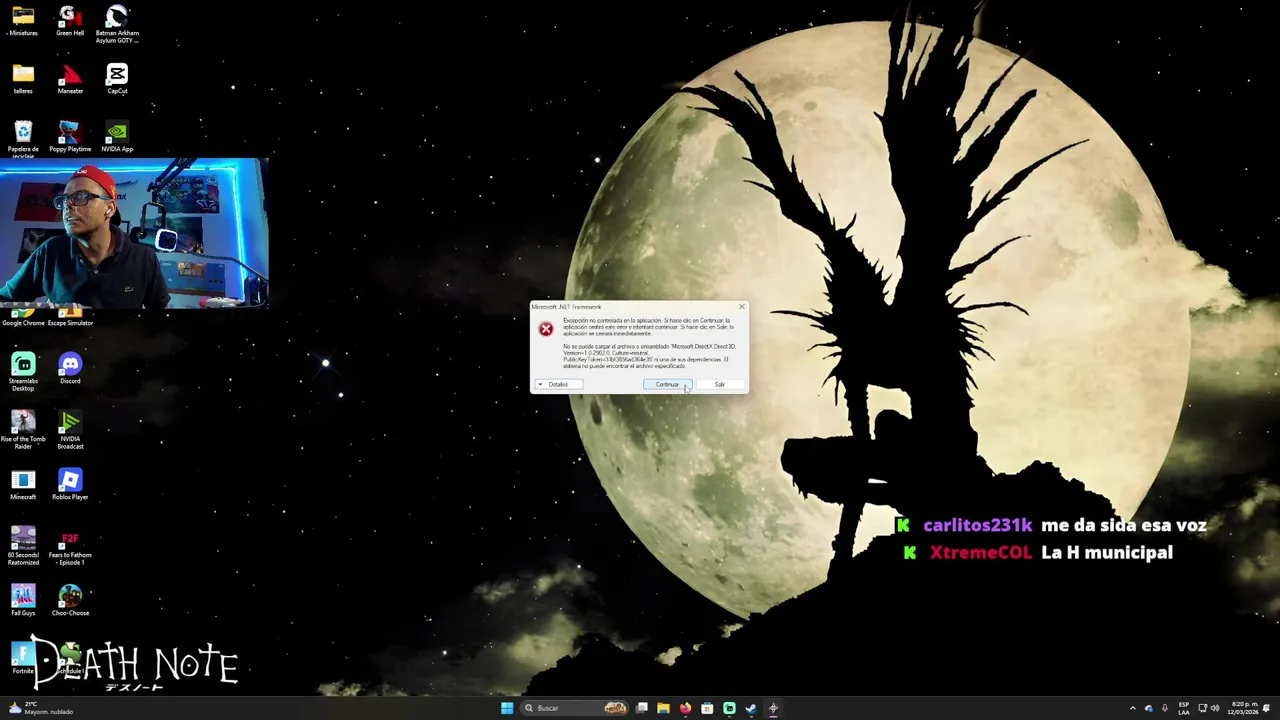Close the Microsoft .NET Framework error dialog

click(x=741, y=307)
